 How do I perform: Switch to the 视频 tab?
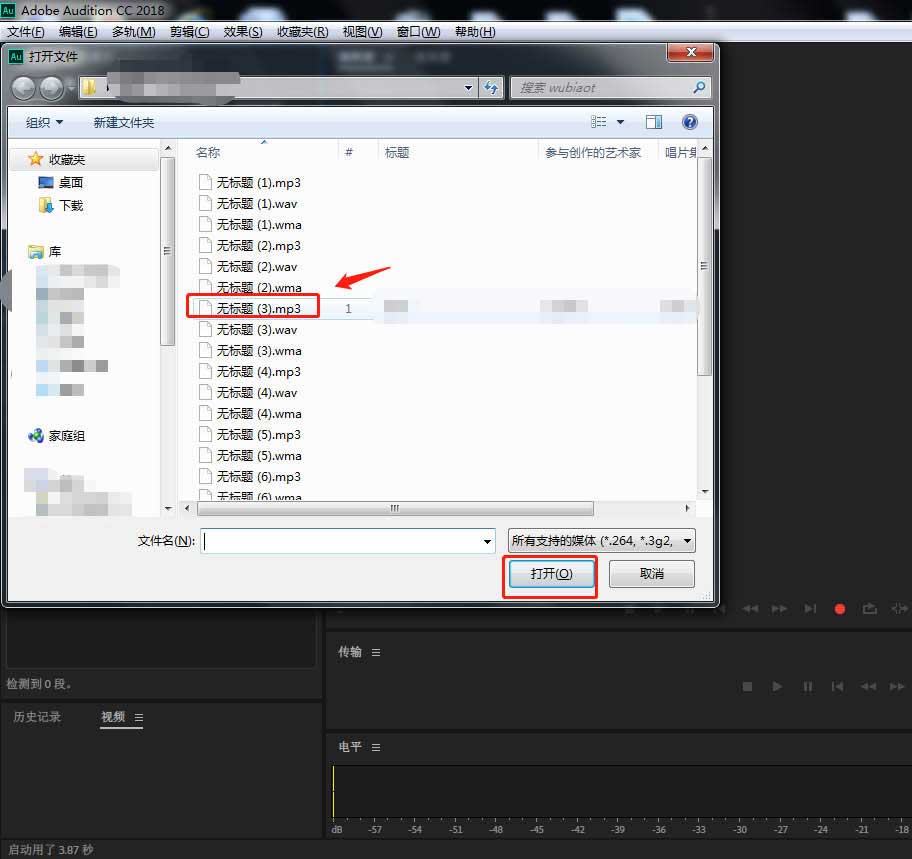(113, 717)
